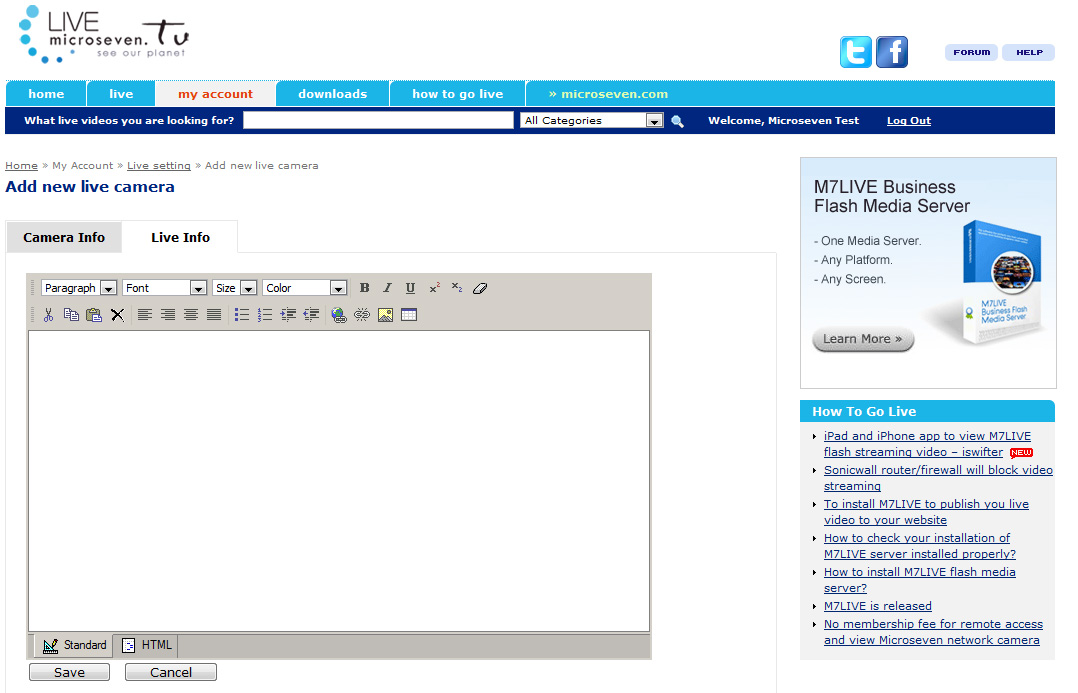This screenshot has height=693, width=1078.
Task: Open the live navigation item
Action: (x=121, y=94)
